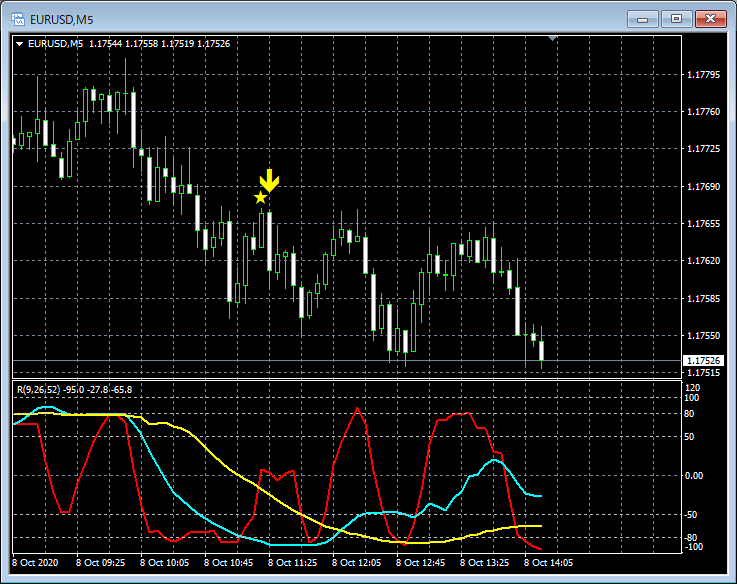Click the yellow down-arrow sell signal

pyautogui.click(x=269, y=180)
